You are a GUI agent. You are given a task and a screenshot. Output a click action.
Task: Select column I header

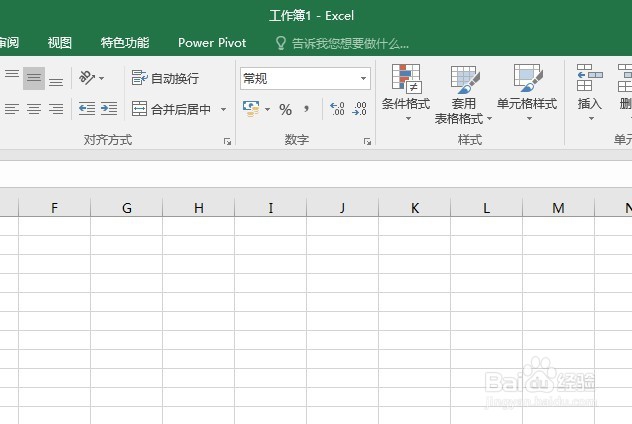[x=270, y=208]
